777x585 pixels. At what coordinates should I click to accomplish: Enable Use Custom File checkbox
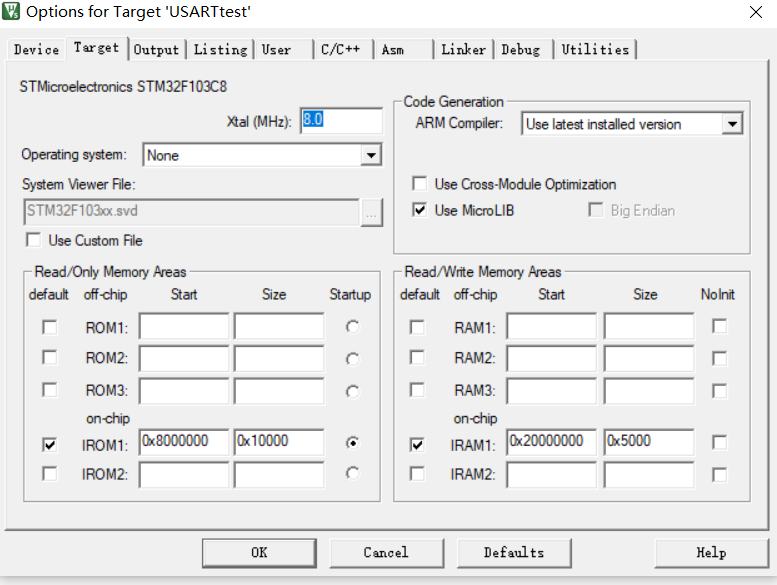tap(33, 240)
